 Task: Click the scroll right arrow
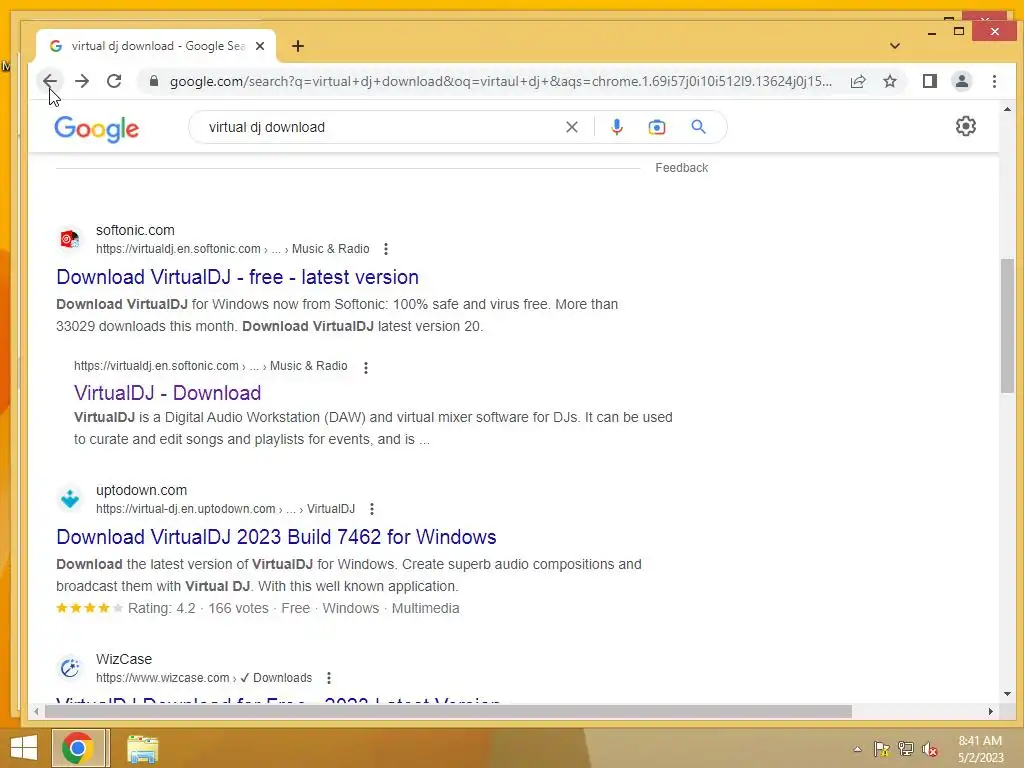991,711
